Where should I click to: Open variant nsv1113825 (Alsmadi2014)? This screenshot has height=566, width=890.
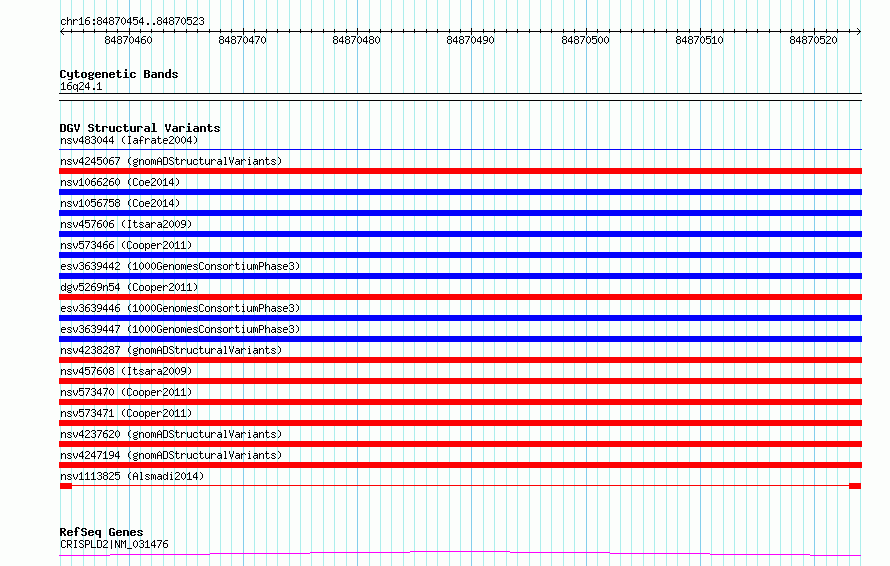[132, 476]
